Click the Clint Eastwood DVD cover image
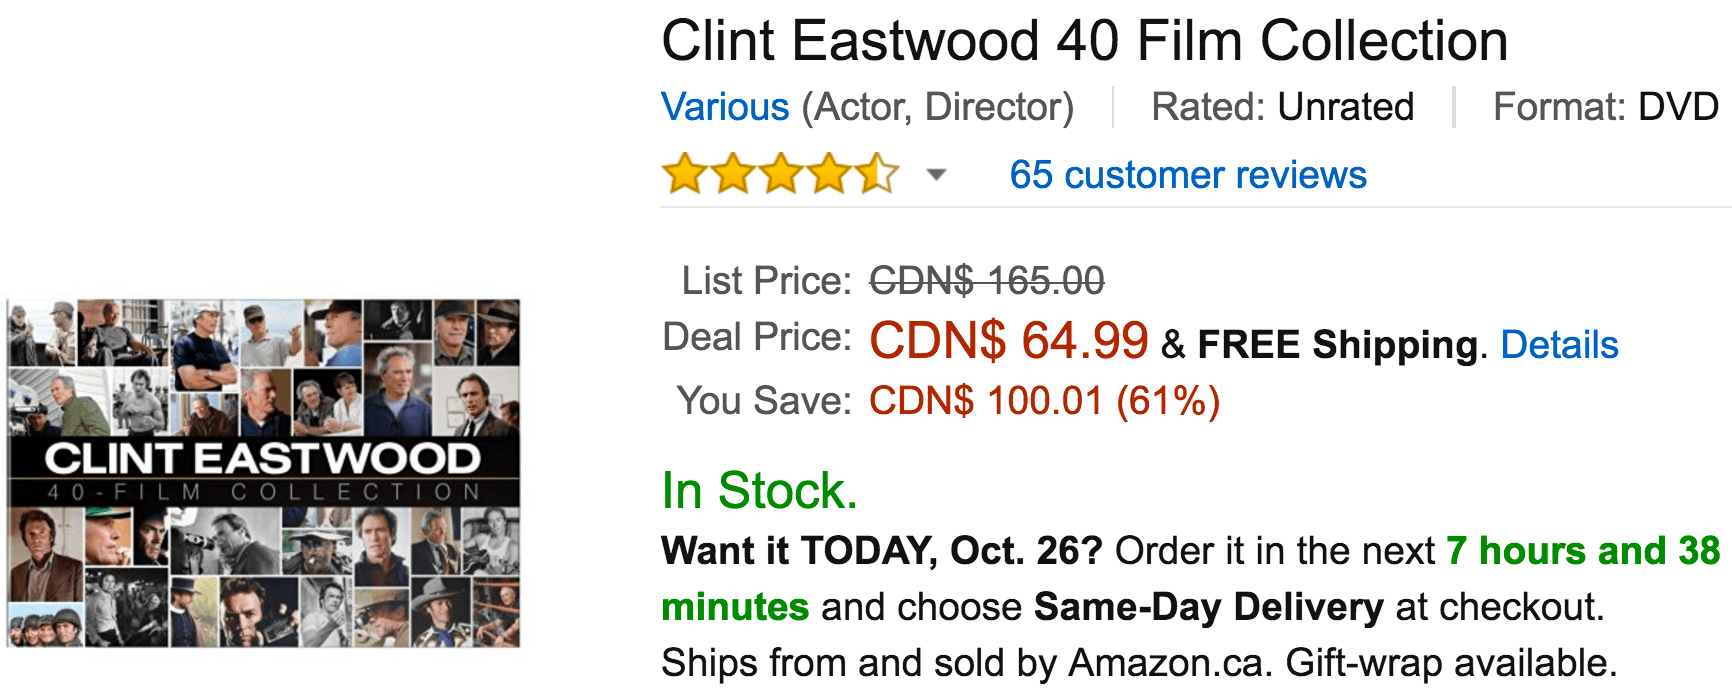This screenshot has width=1732, height=698. tap(264, 473)
